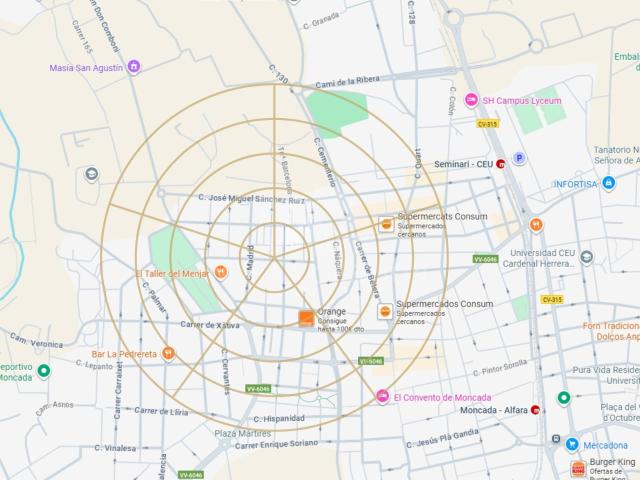Click the C. Lepanto street label
The image size is (640, 480).
[94, 365]
